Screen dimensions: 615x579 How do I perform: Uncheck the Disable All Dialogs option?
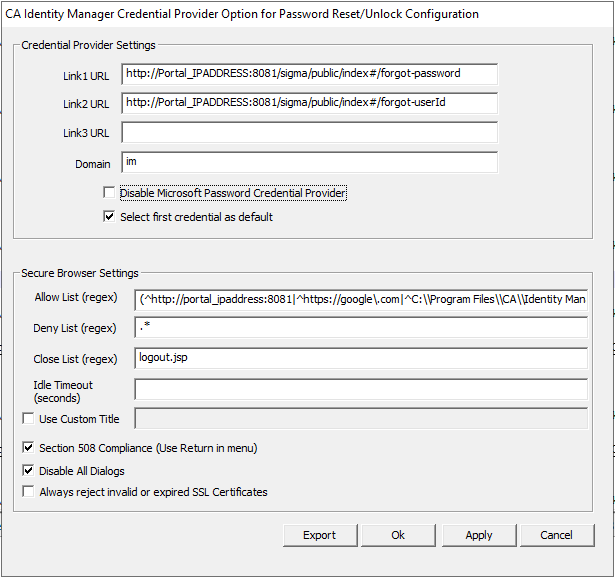click(28, 471)
